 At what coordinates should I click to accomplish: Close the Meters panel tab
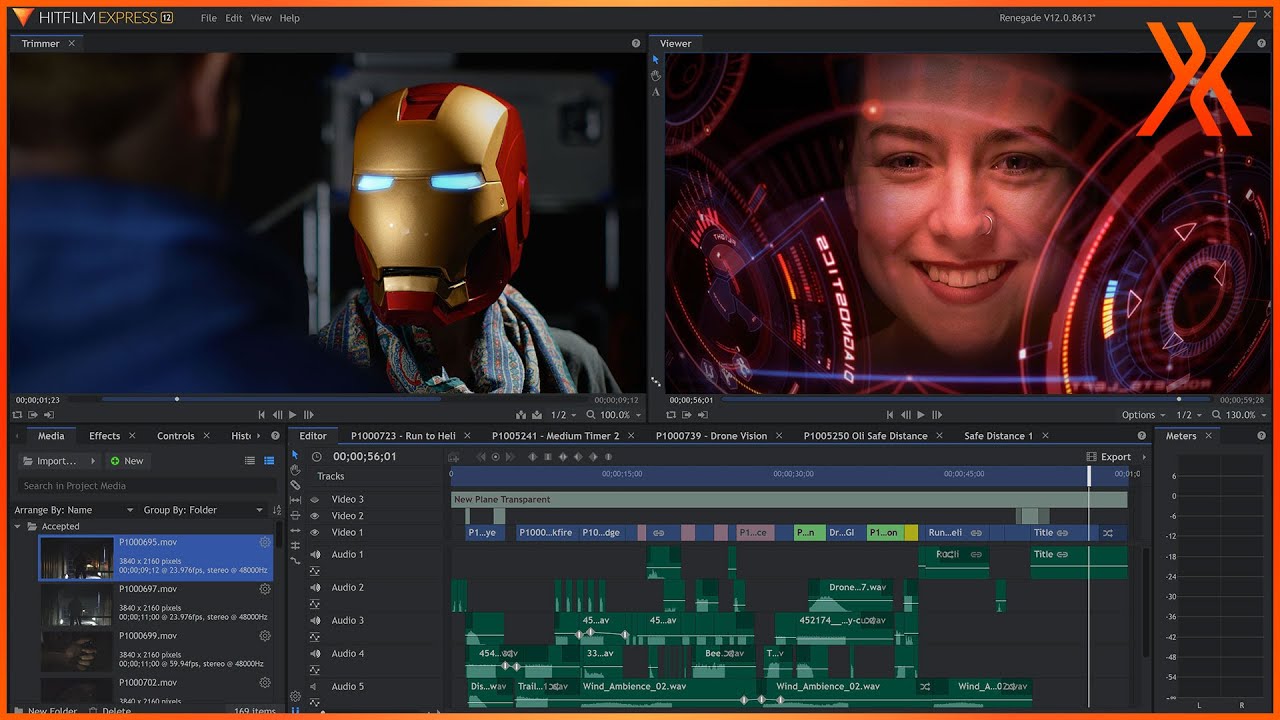point(1208,436)
